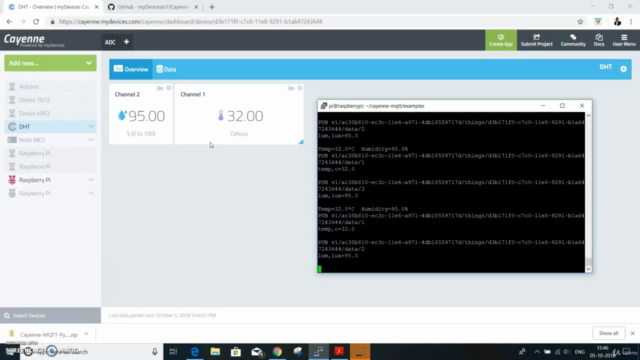Viewport: 640px width, 360px height.
Task: Click Task View taskbar icon
Action: point(173,351)
